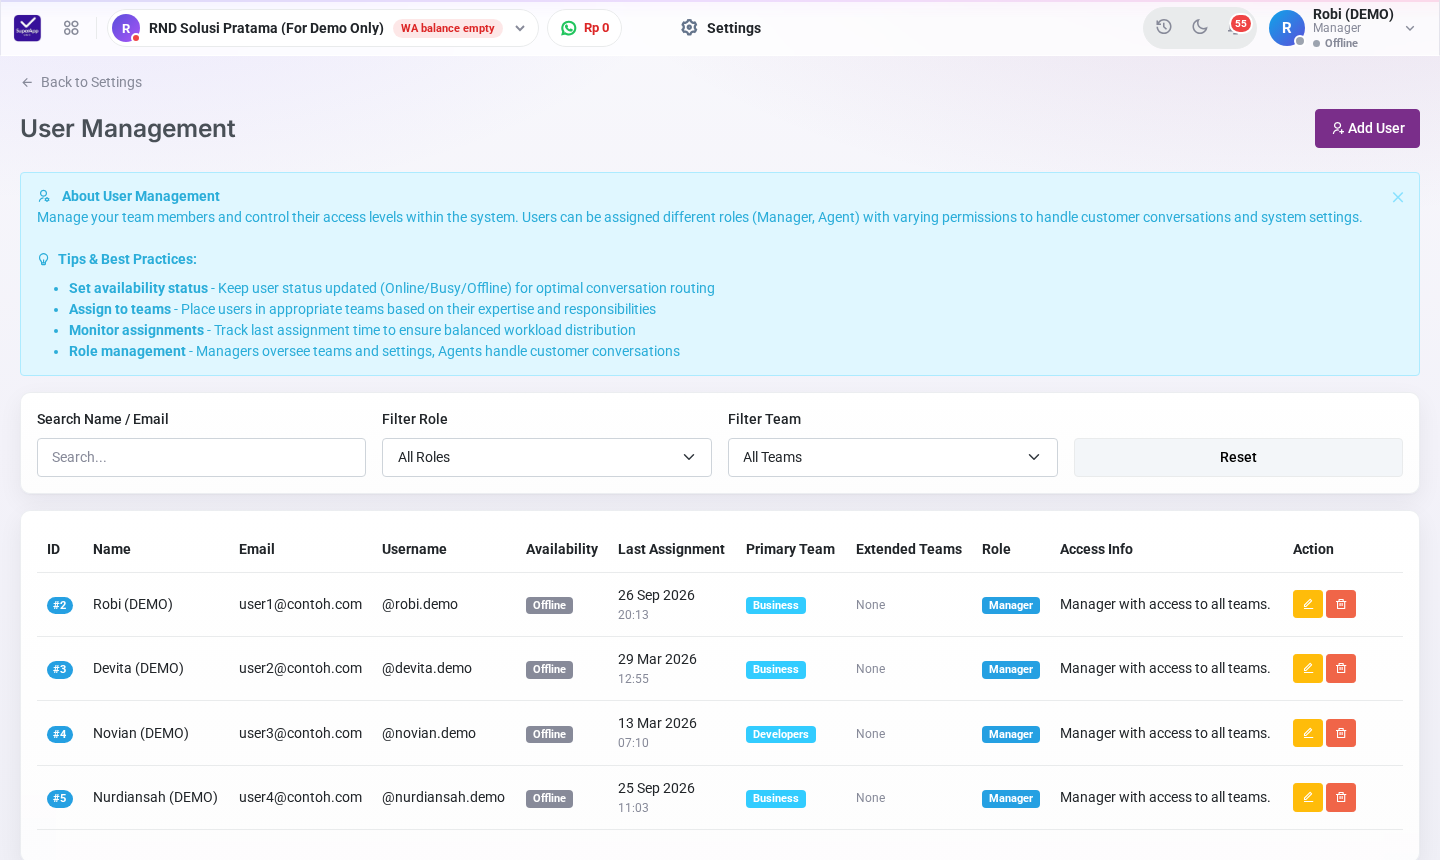This screenshot has height=860, width=1440.
Task: Click the Robi (DEMO) profile avatar
Action: (x=1287, y=28)
